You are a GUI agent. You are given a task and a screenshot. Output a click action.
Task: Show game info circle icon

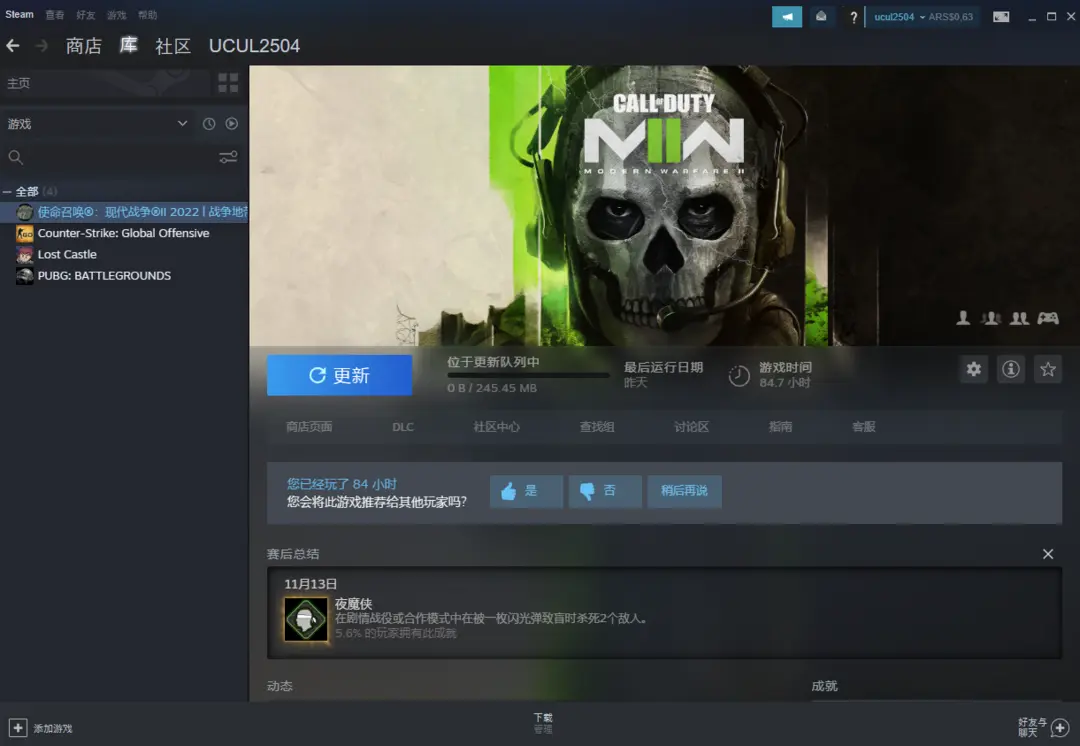(x=1010, y=369)
